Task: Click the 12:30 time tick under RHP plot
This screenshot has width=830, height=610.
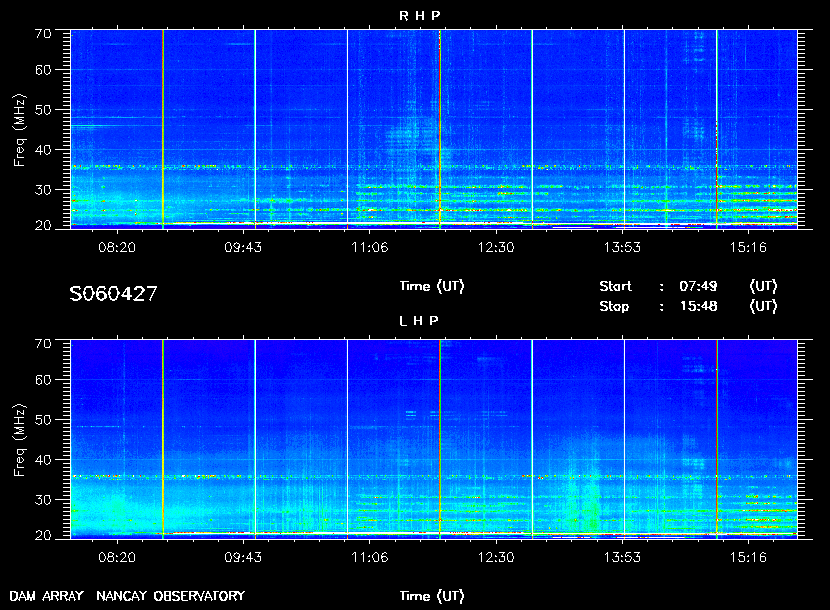Action: (x=496, y=247)
